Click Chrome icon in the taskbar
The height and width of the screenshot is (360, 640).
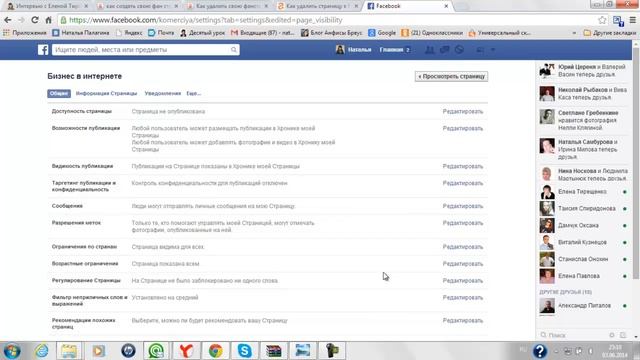pos(215,351)
